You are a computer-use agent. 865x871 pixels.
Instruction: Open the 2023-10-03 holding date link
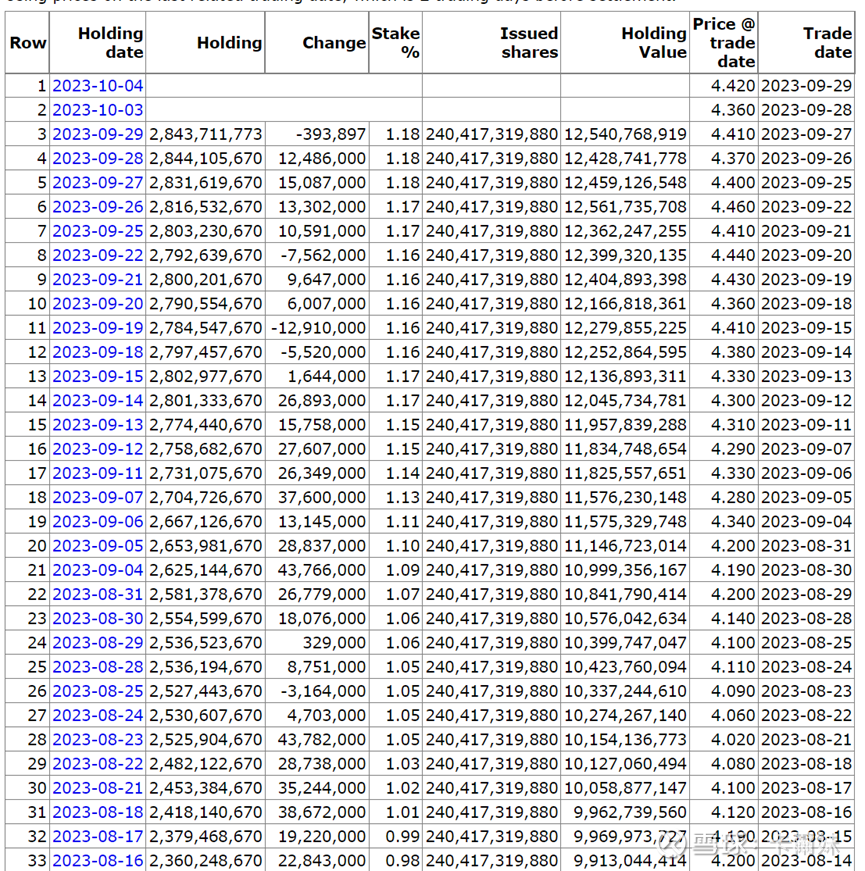coord(98,110)
